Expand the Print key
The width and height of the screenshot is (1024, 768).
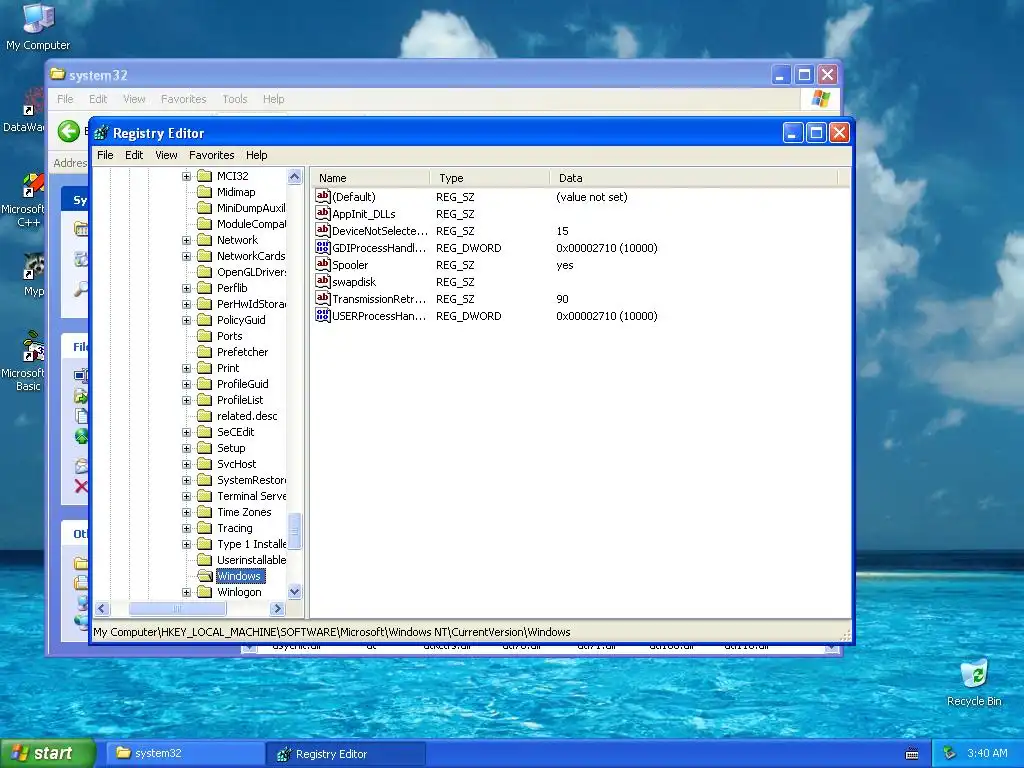click(187, 368)
